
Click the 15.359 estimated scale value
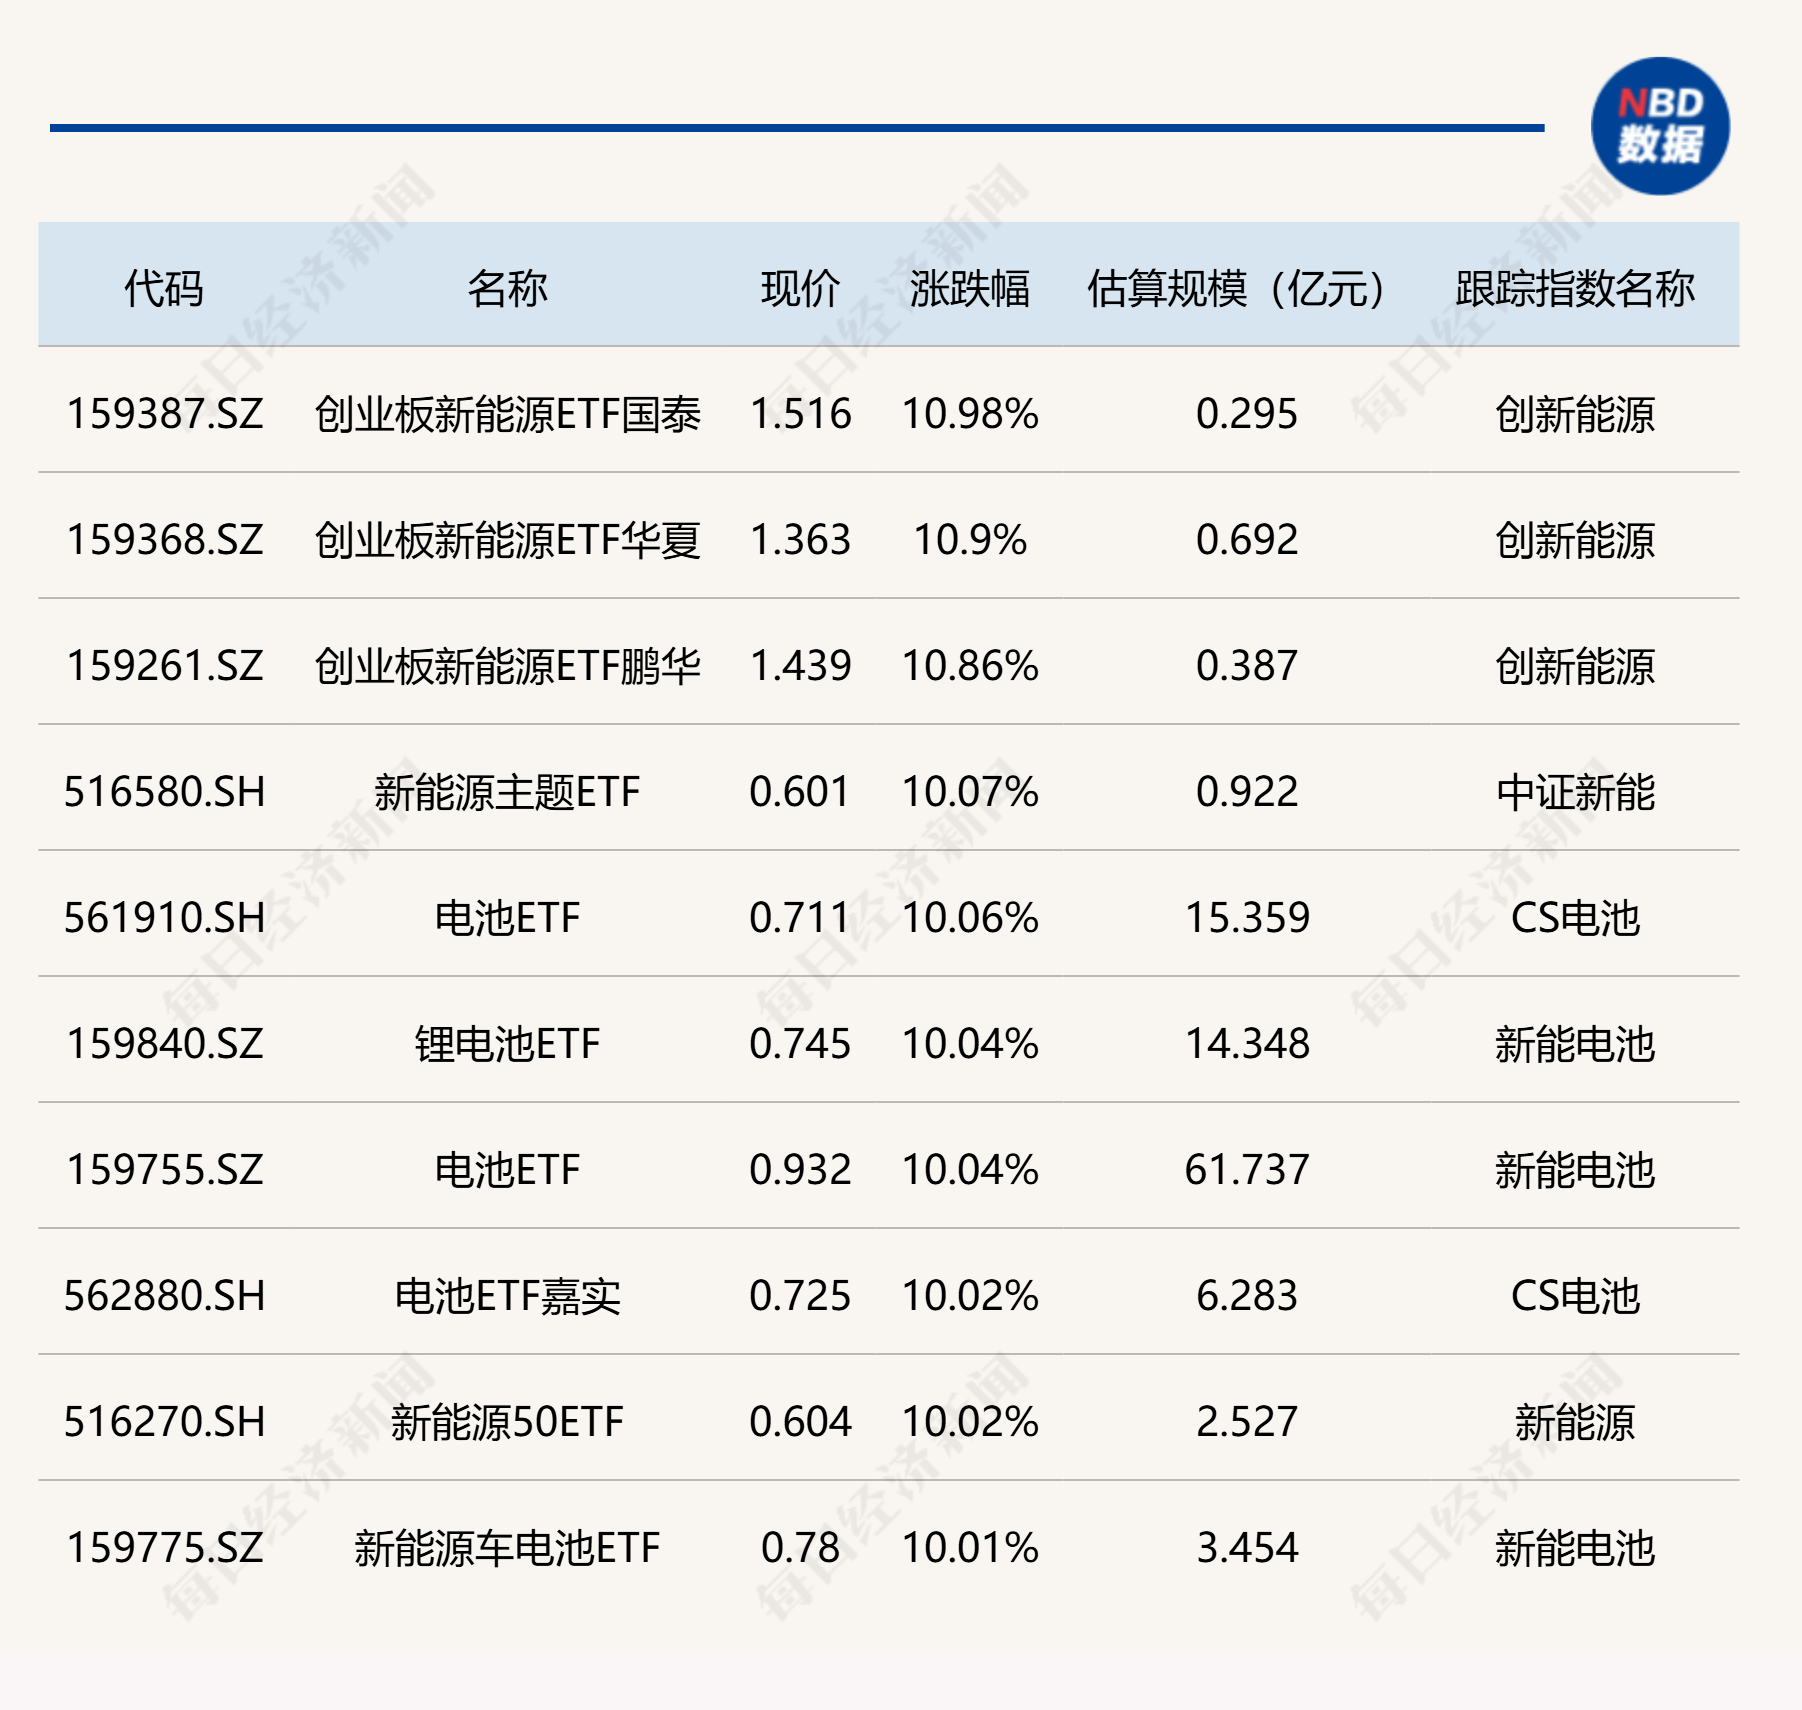[1247, 918]
